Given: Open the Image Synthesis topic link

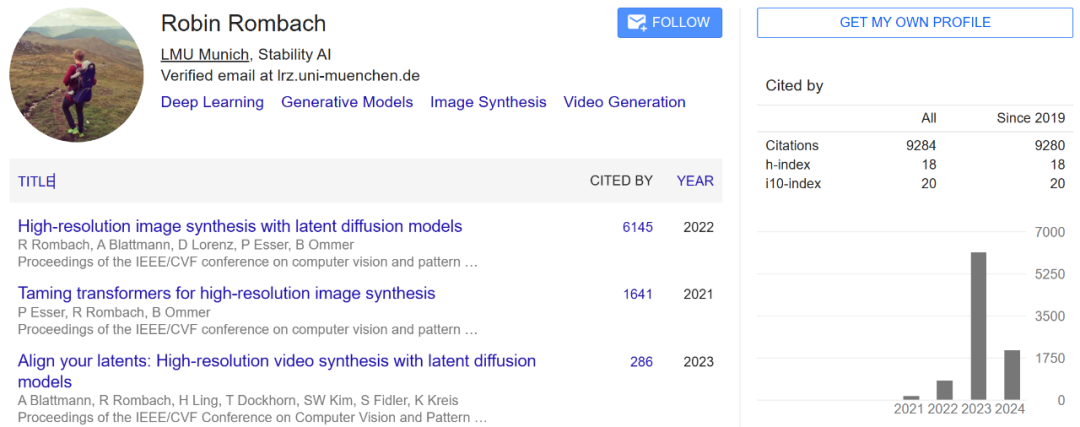Looking at the screenshot, I should click(488, 102).
